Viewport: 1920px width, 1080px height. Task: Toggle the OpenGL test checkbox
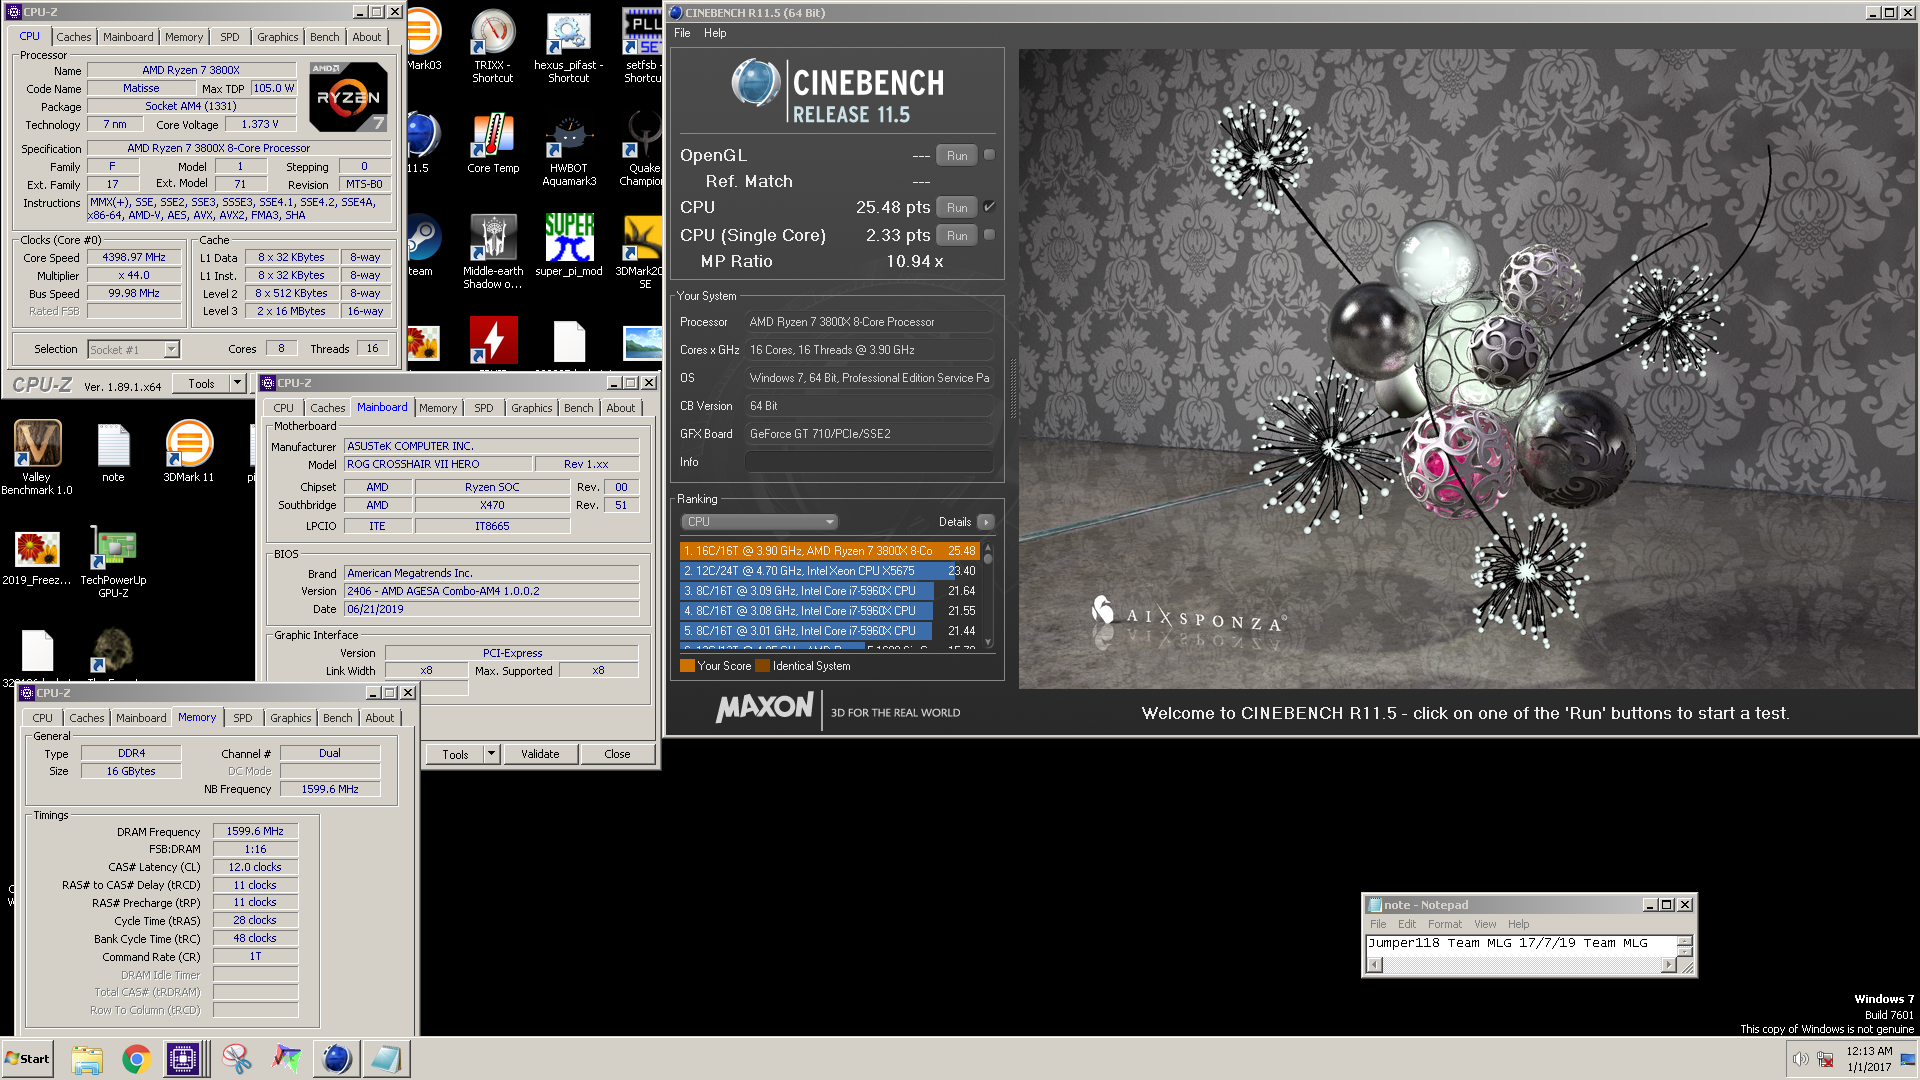(x=989, y=155)
